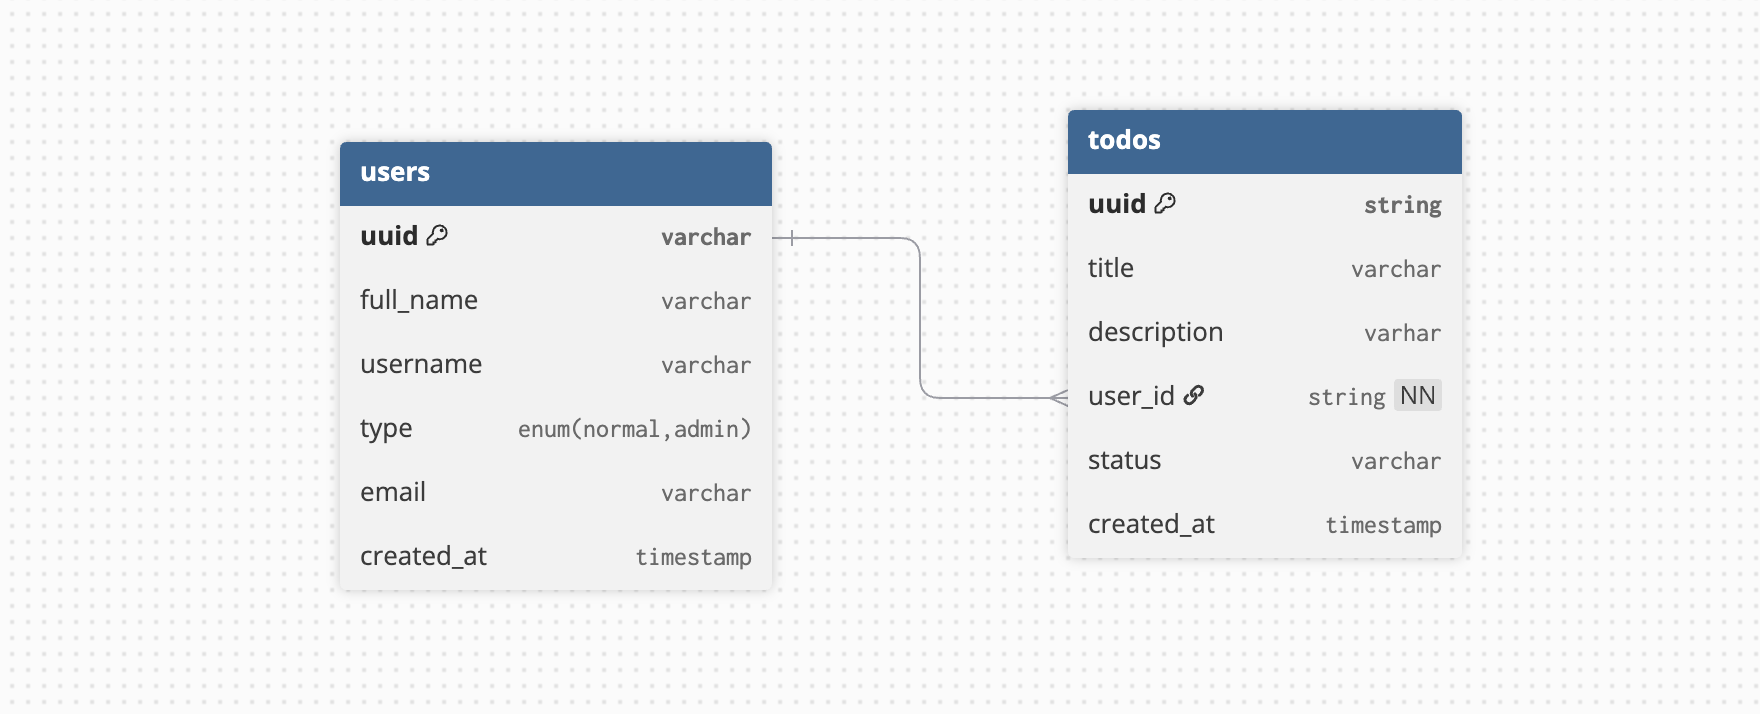Image resolution: width=1760 pixels, height=714 pixels.
Task: Click the timestamp type in users created_at
Action: [693, 558]
